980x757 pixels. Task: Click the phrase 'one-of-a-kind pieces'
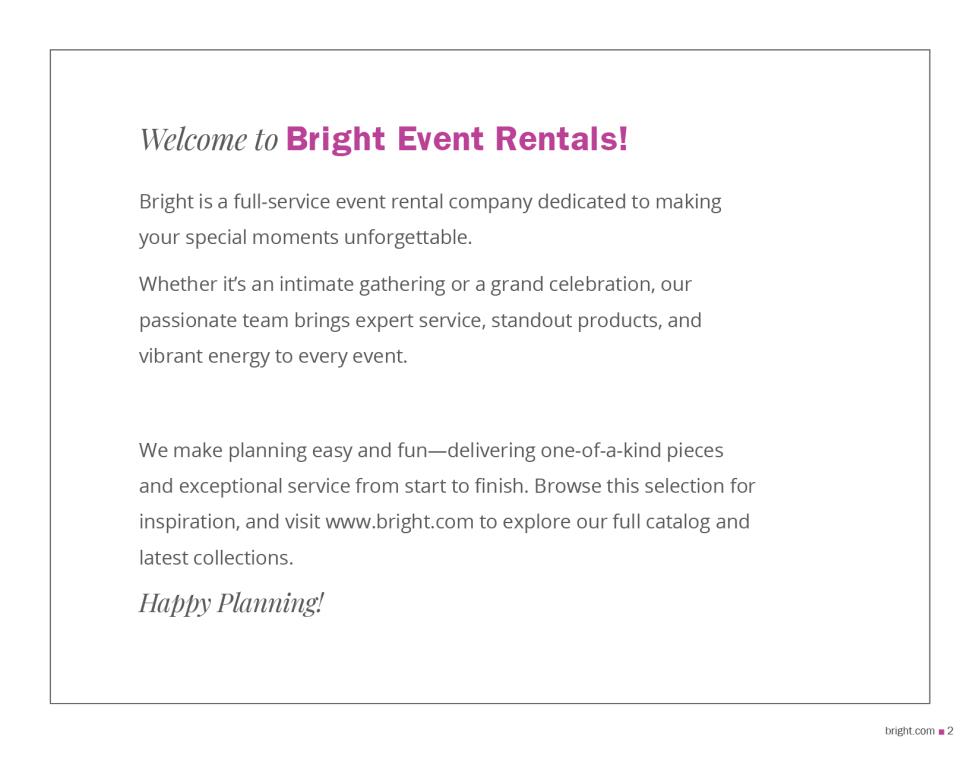click(632, 451)
